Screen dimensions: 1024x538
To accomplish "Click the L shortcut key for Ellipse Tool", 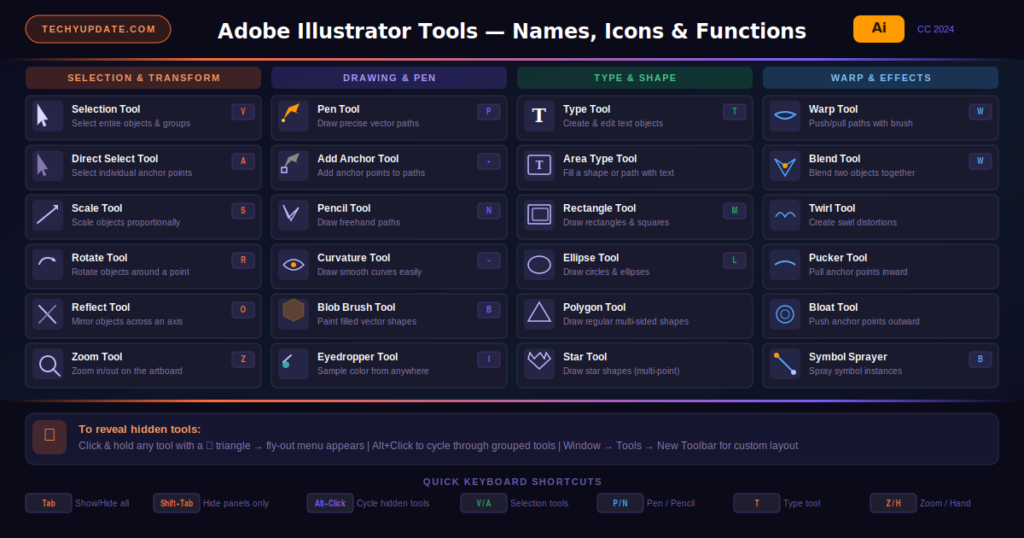I will click(x=734, y=261).
